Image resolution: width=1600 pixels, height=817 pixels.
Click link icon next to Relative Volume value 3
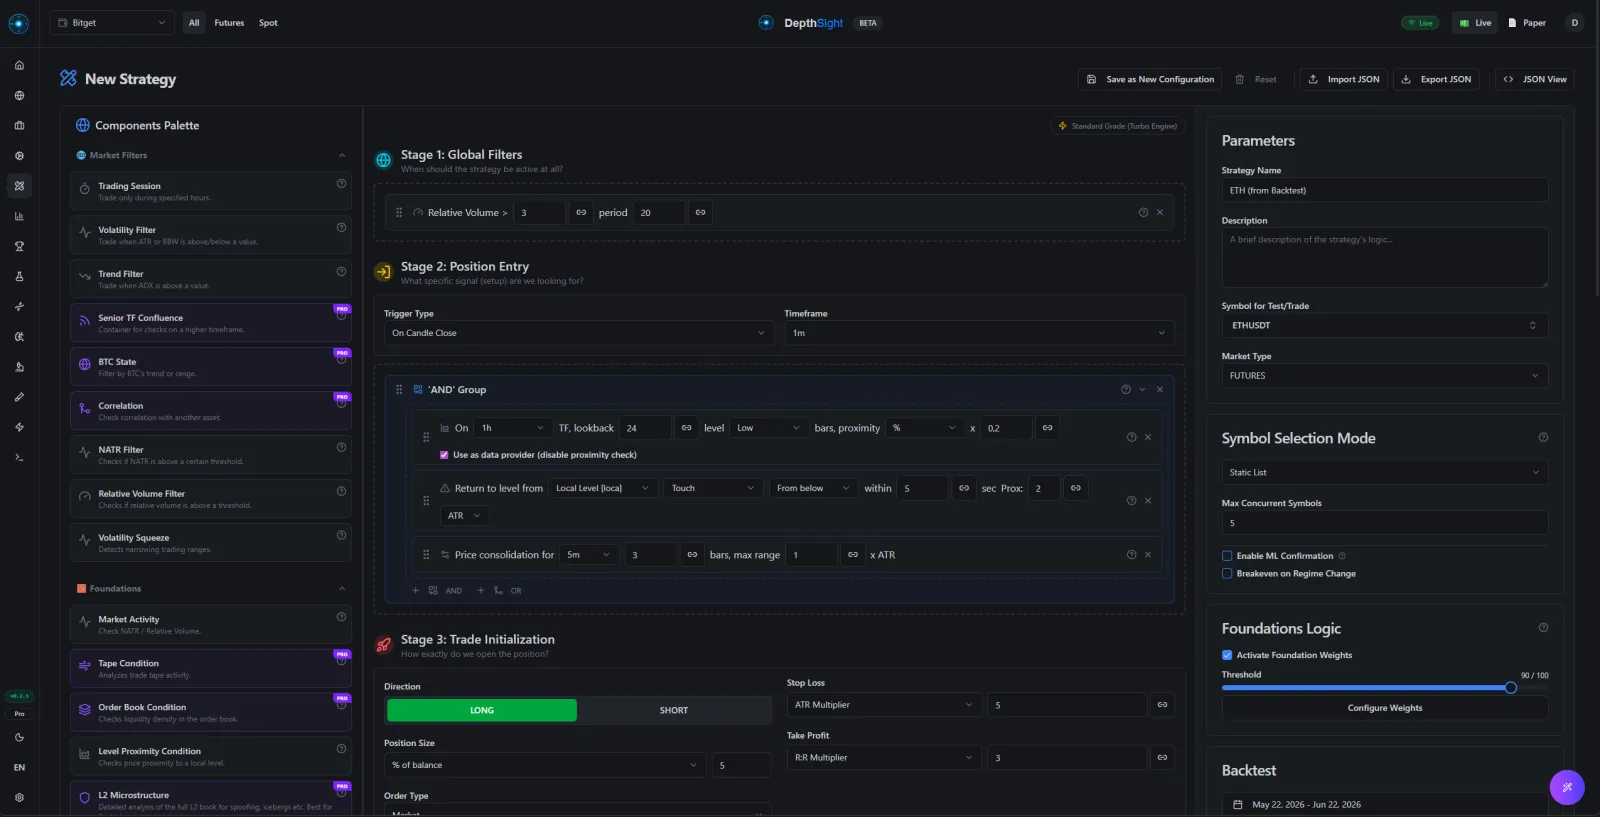point(581,212)
